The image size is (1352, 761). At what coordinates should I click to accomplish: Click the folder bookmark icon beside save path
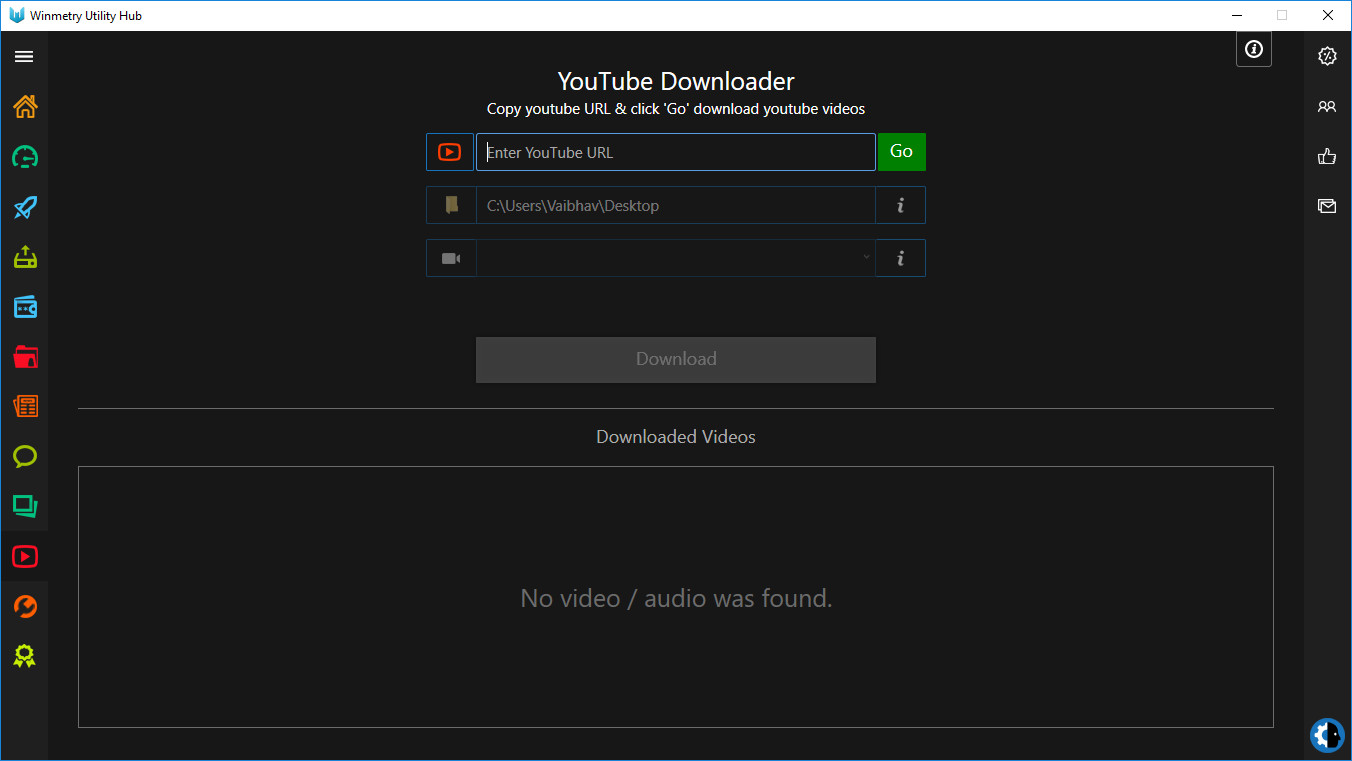451,205
